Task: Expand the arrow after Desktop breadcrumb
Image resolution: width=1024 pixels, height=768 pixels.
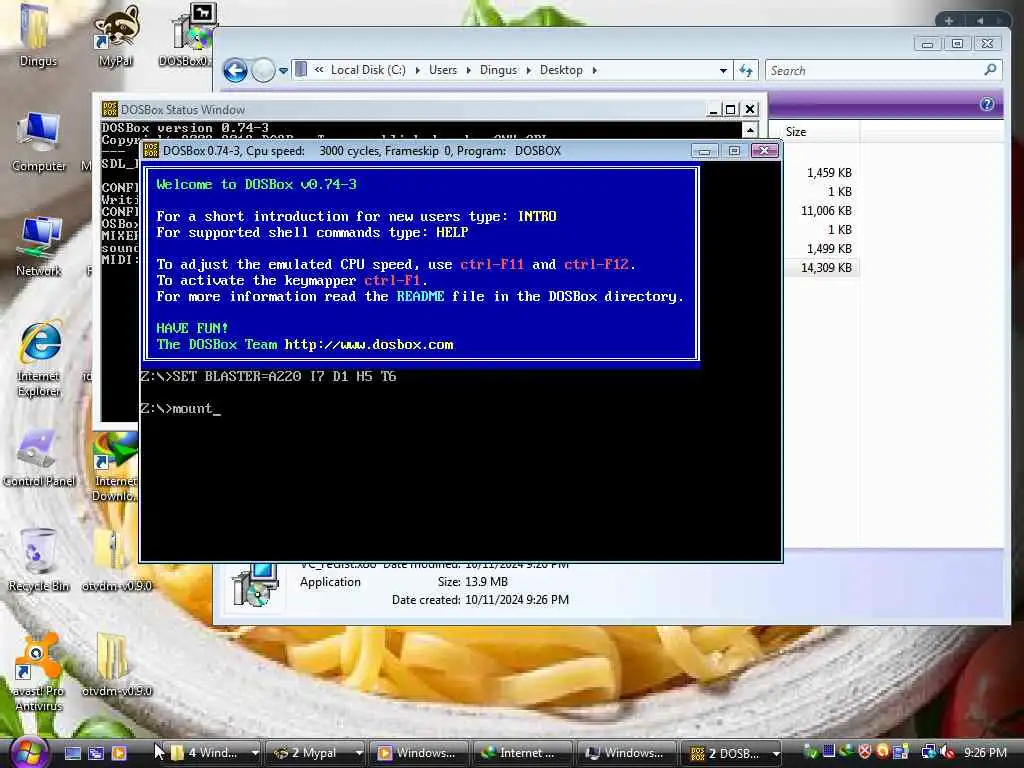Action: coord(594,70)
